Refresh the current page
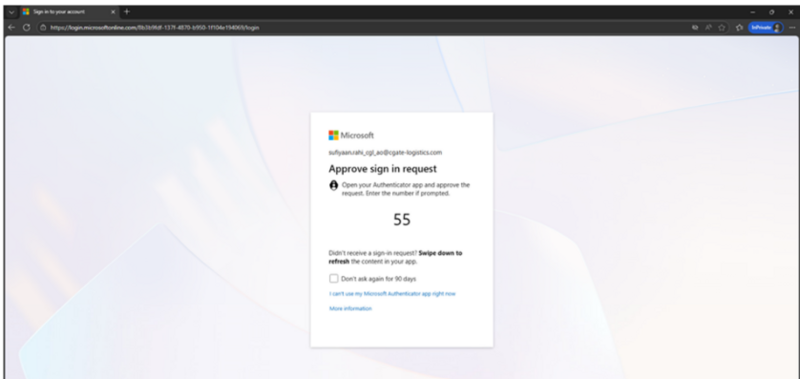 coord(27,28)
